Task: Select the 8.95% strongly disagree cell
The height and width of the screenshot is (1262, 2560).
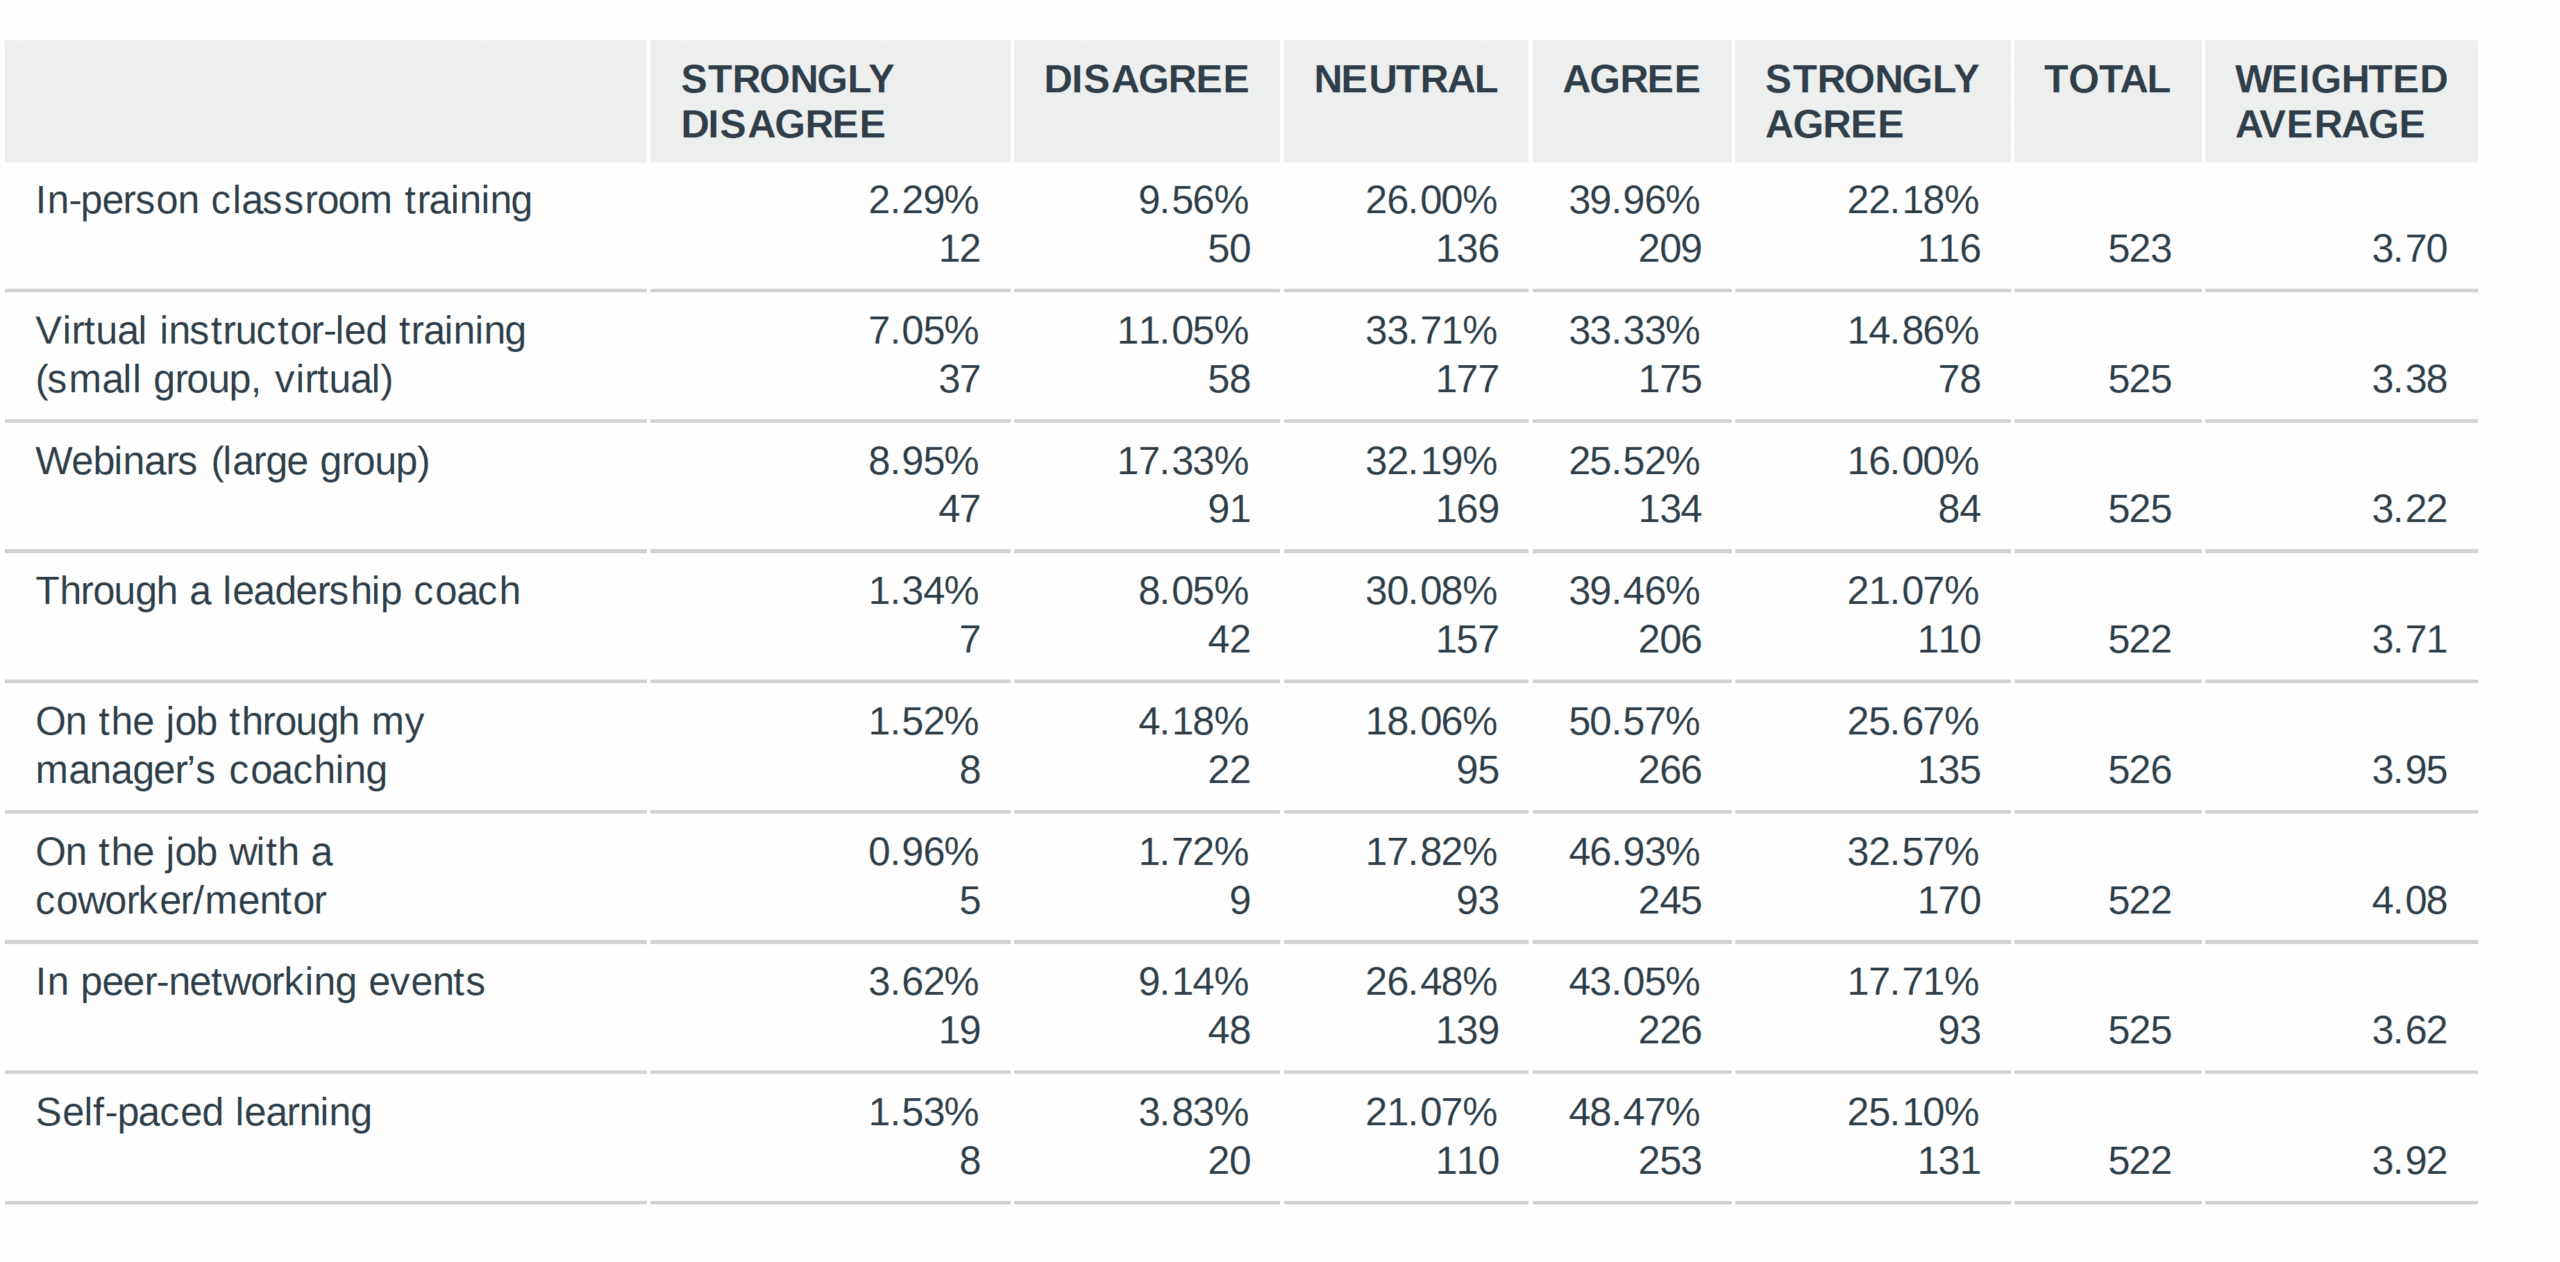Action: (x=922, y=462)
